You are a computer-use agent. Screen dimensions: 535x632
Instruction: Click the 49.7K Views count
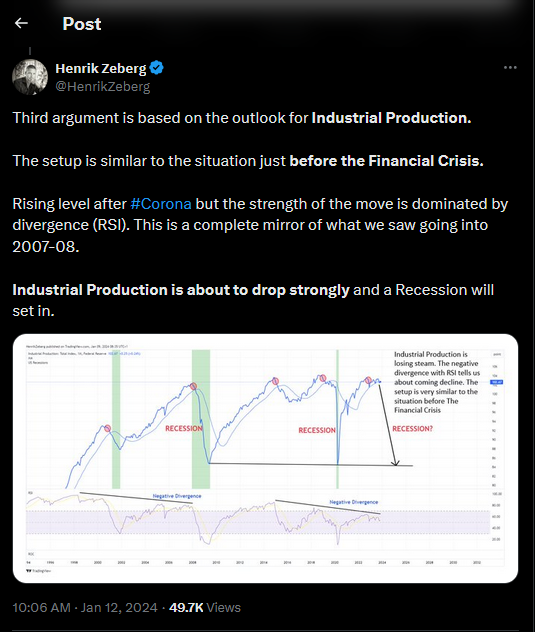(205, 607)
